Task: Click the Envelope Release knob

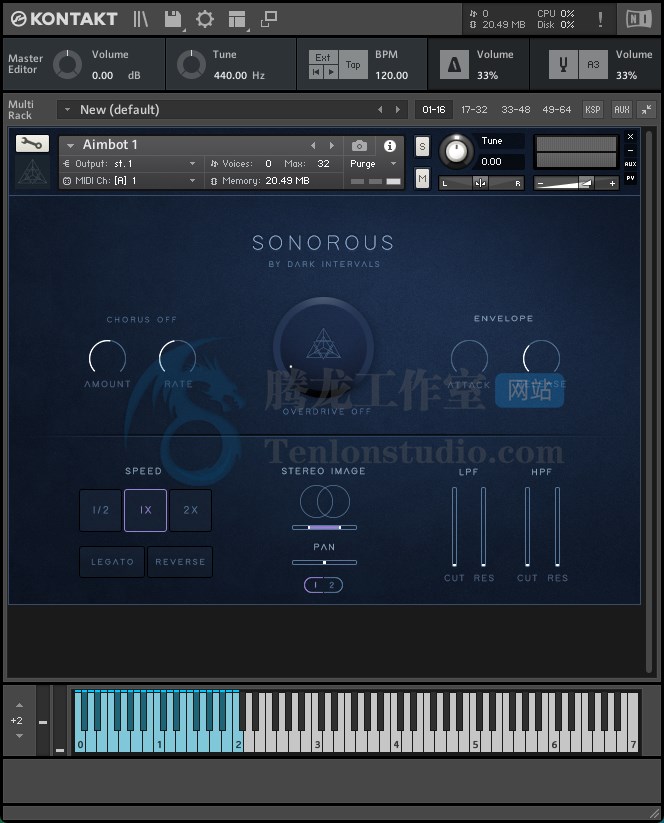Action: point(541,358)
